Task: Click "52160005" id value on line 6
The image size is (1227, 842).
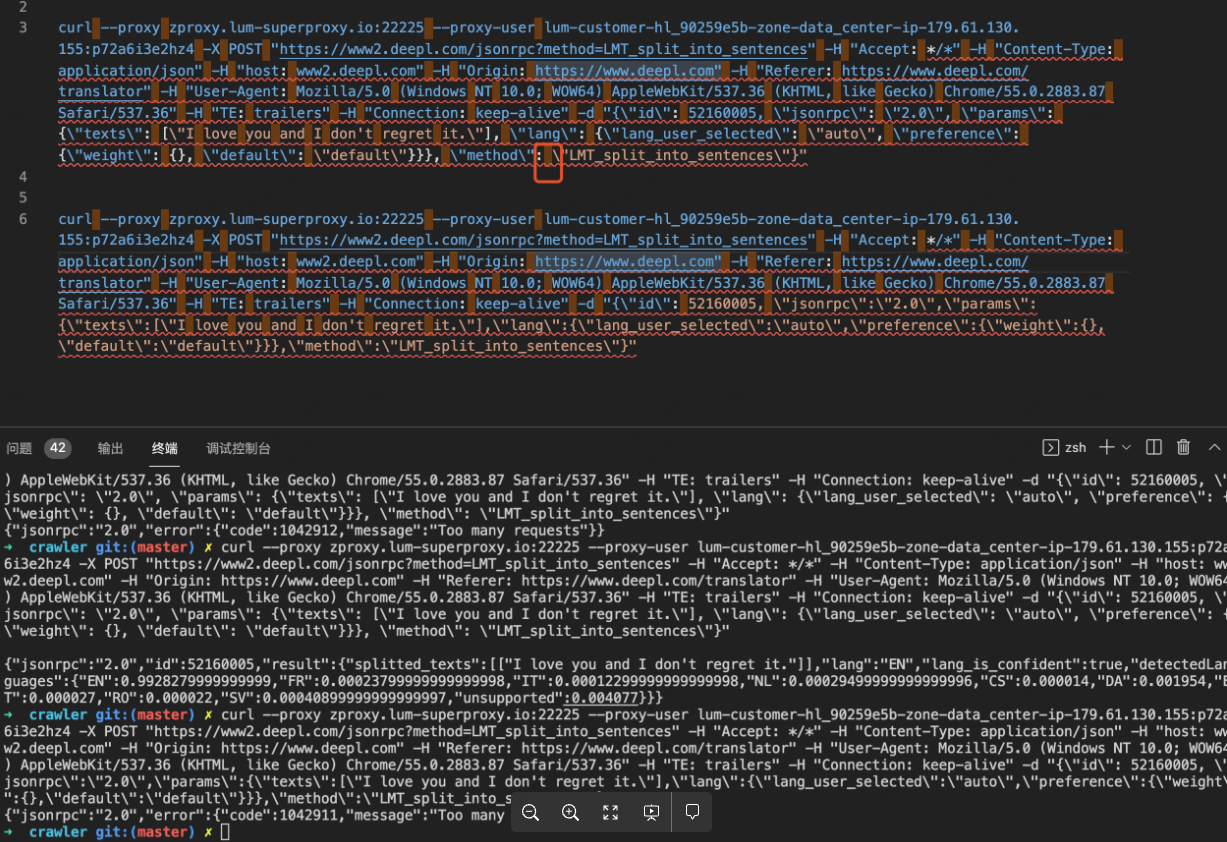Action: pos(721,304)
